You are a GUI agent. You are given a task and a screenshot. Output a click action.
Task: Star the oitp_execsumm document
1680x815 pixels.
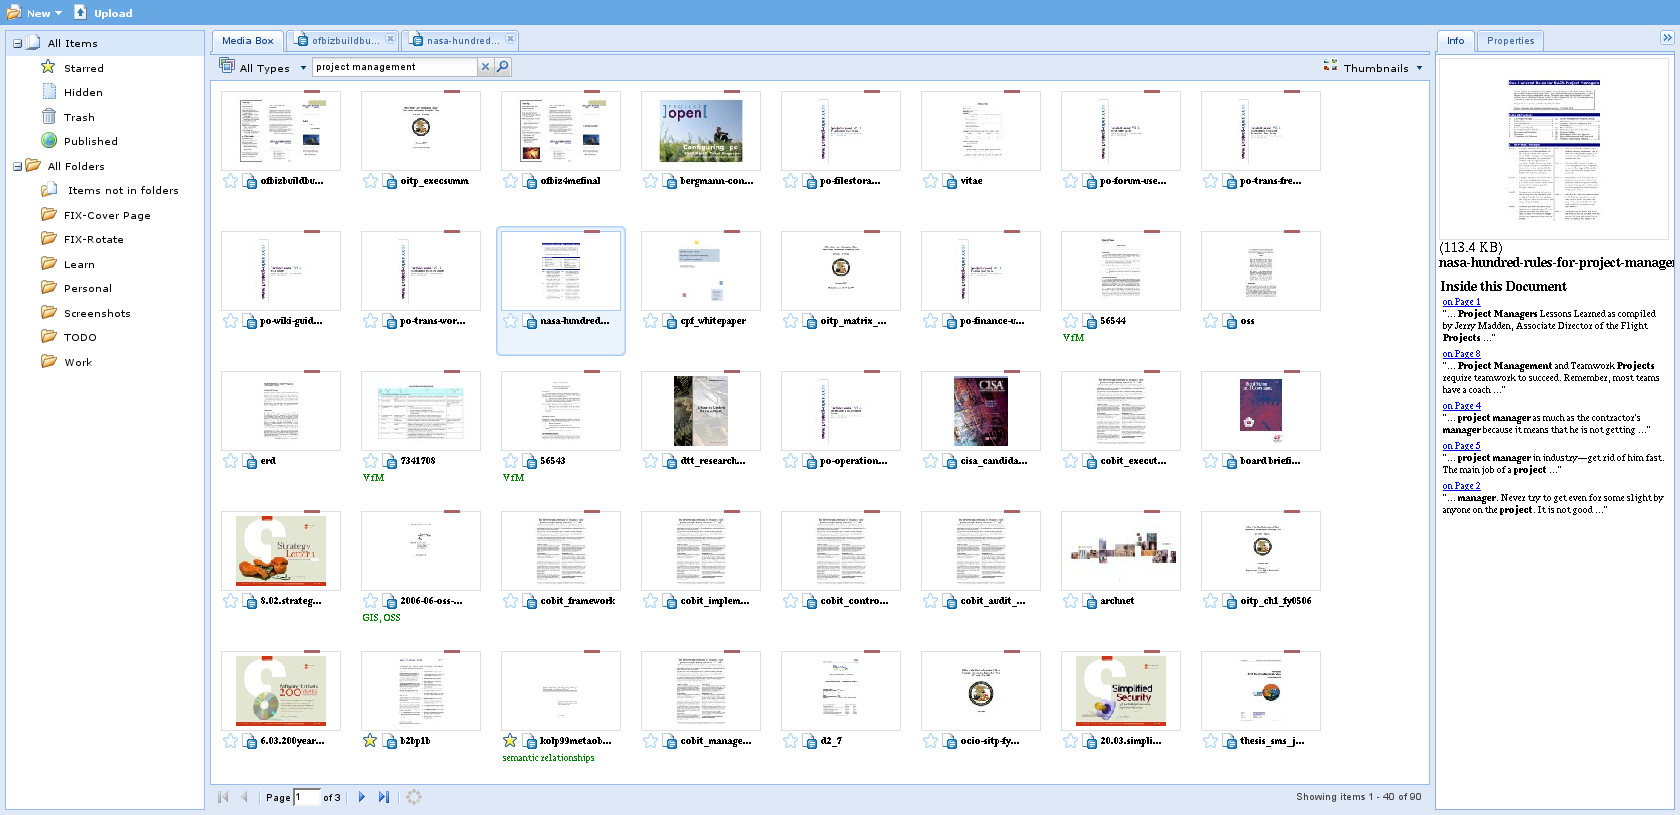[x=370, y=181]
